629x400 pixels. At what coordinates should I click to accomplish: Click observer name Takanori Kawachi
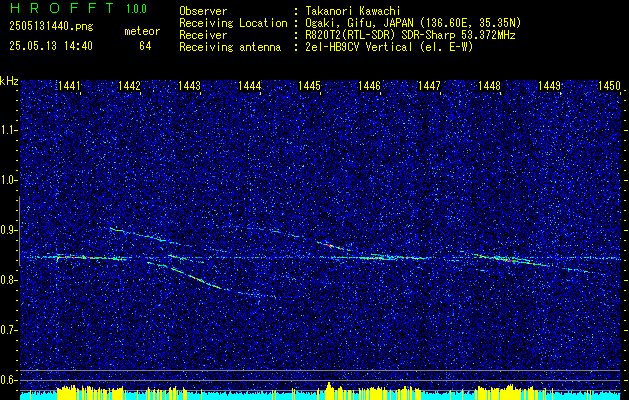pos(353,11)
